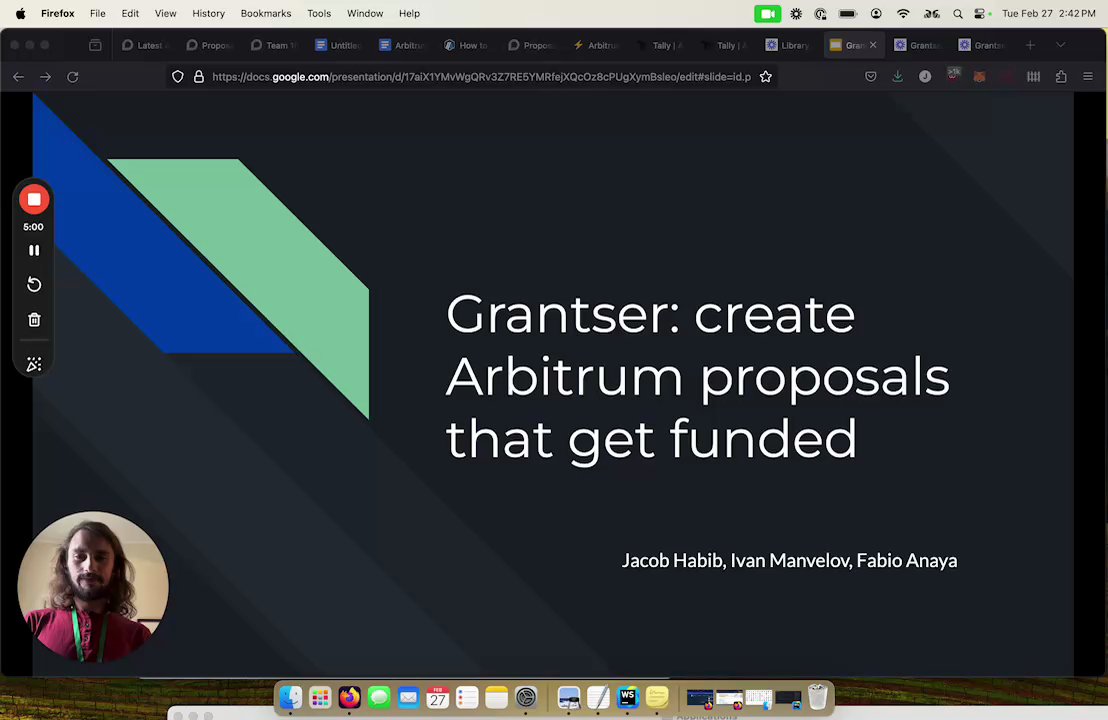Open the Firefox downloads panel
This screenshot has width=1108, height=720.
(x=897, y=76)
